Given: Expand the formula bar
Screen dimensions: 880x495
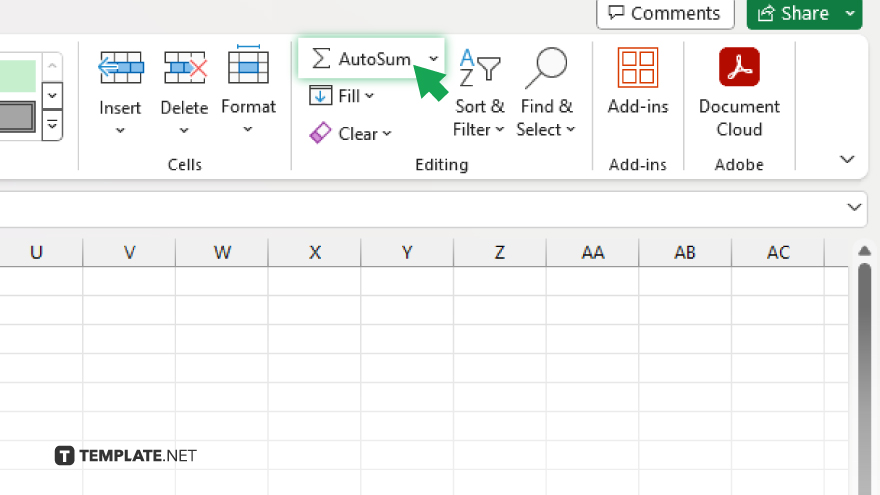Looking at the screenshot, I should coord(854,207).
